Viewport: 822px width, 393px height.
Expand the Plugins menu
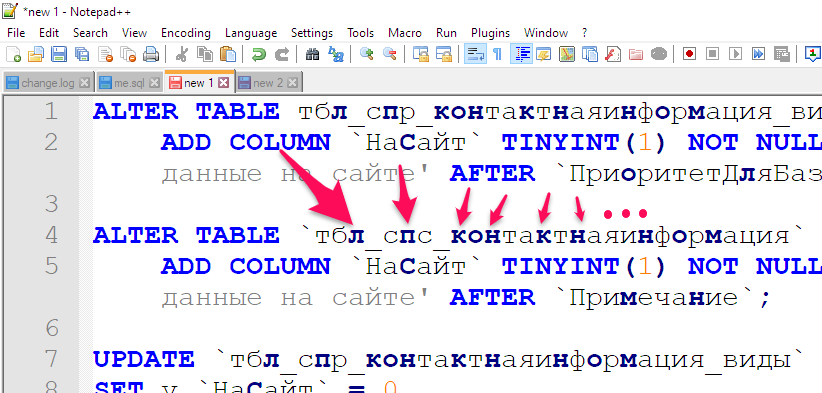click(490, 33)
